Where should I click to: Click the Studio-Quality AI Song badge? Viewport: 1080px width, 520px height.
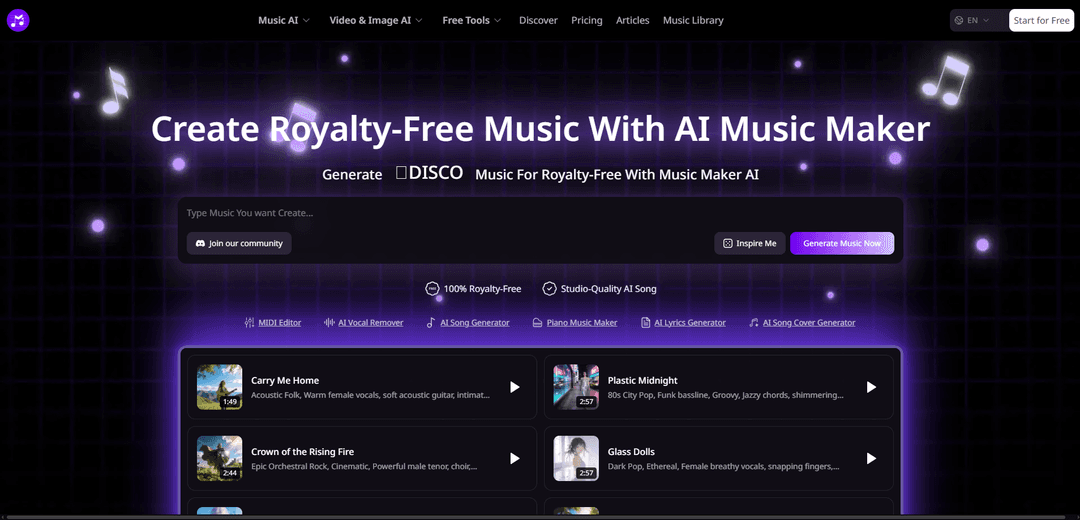[x=599, y=289]
